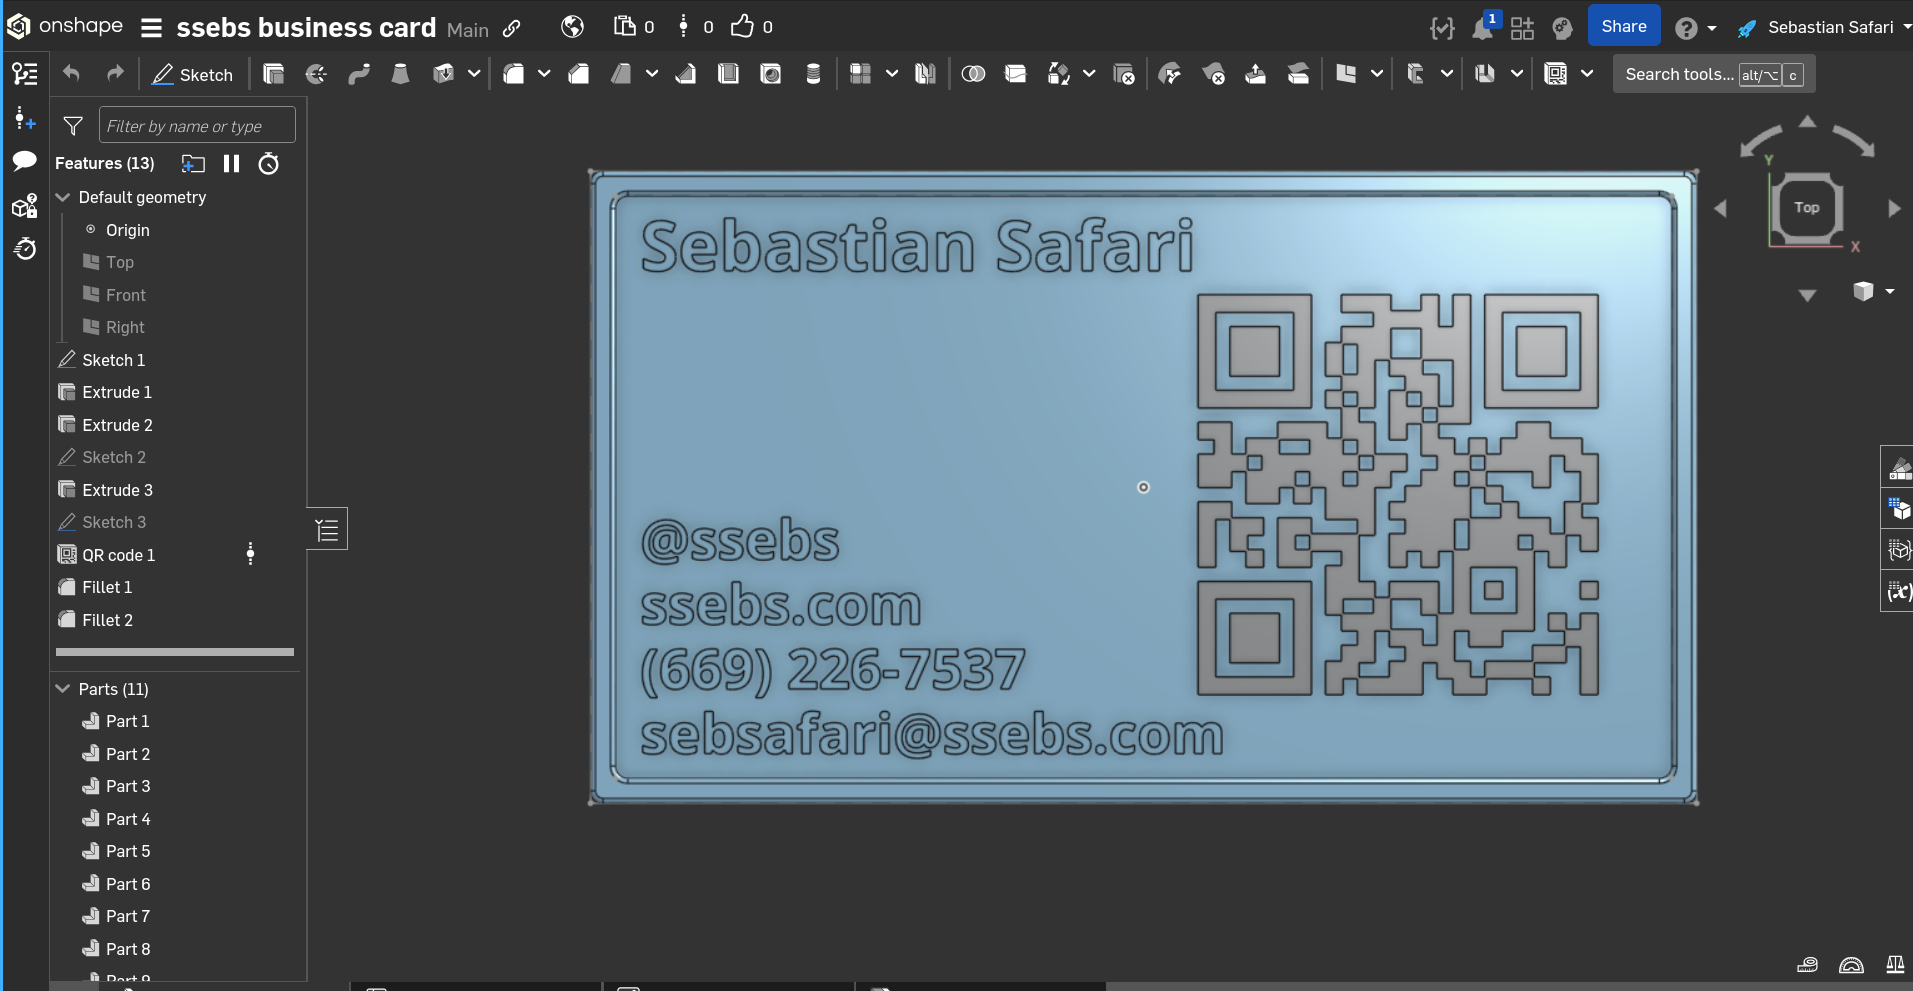Click the Main branch label
This screenshot has width=1913, height=991.
[x=467, y=30]
